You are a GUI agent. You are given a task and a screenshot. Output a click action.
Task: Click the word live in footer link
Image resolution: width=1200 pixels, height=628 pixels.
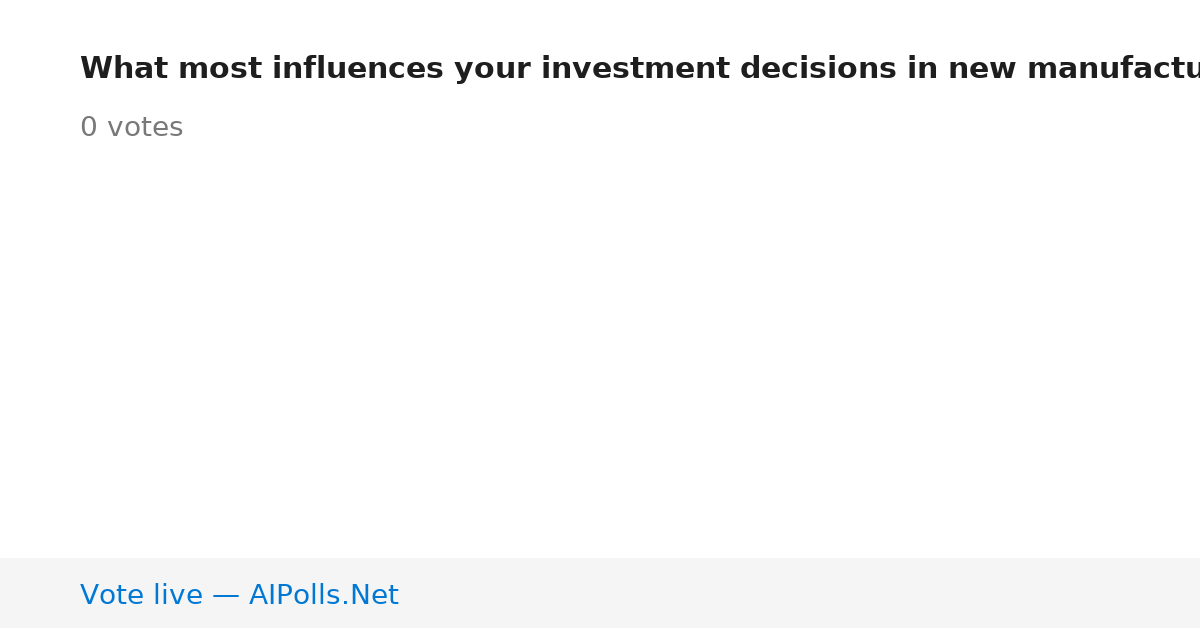click(178, 595)
